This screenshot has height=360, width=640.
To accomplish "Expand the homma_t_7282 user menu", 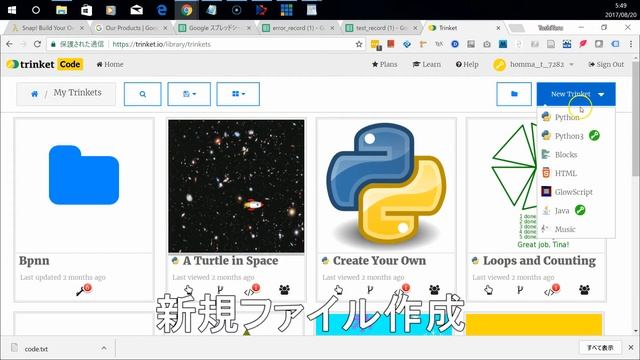I will coord(533,64).
